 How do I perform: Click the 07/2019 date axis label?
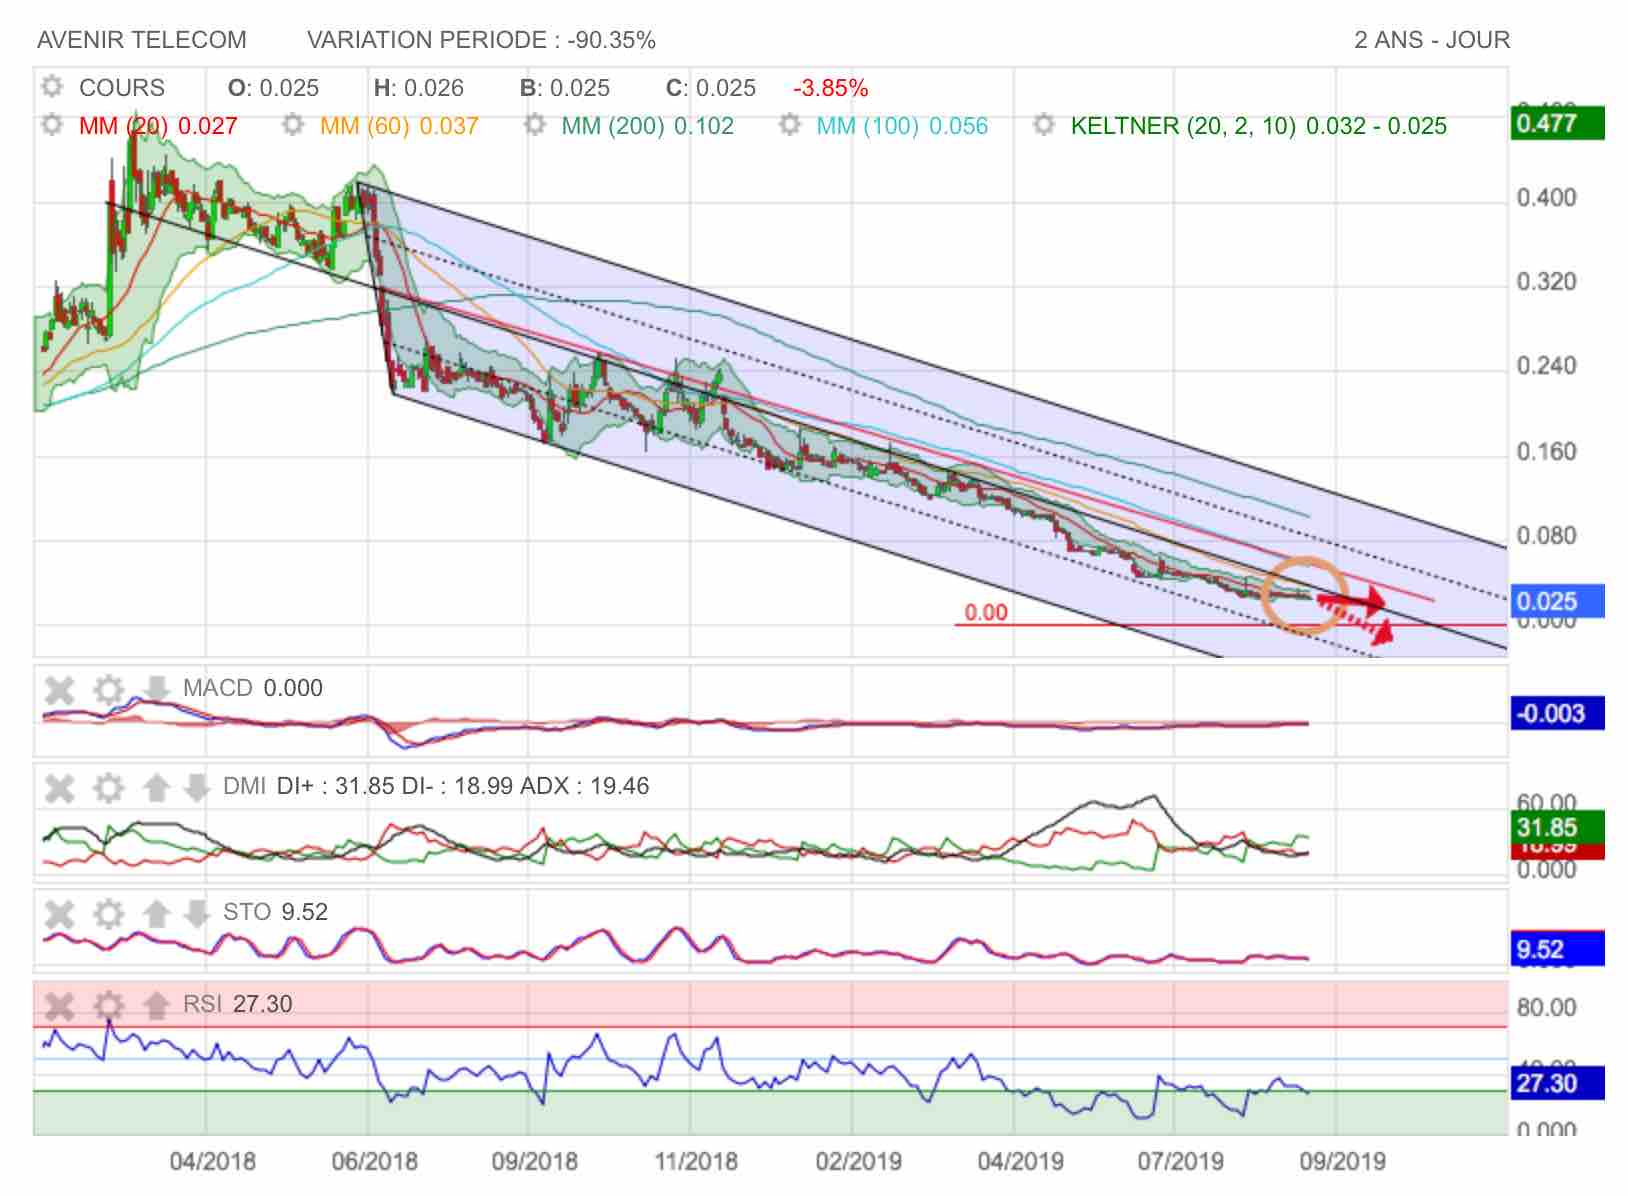(1181, 1161)
